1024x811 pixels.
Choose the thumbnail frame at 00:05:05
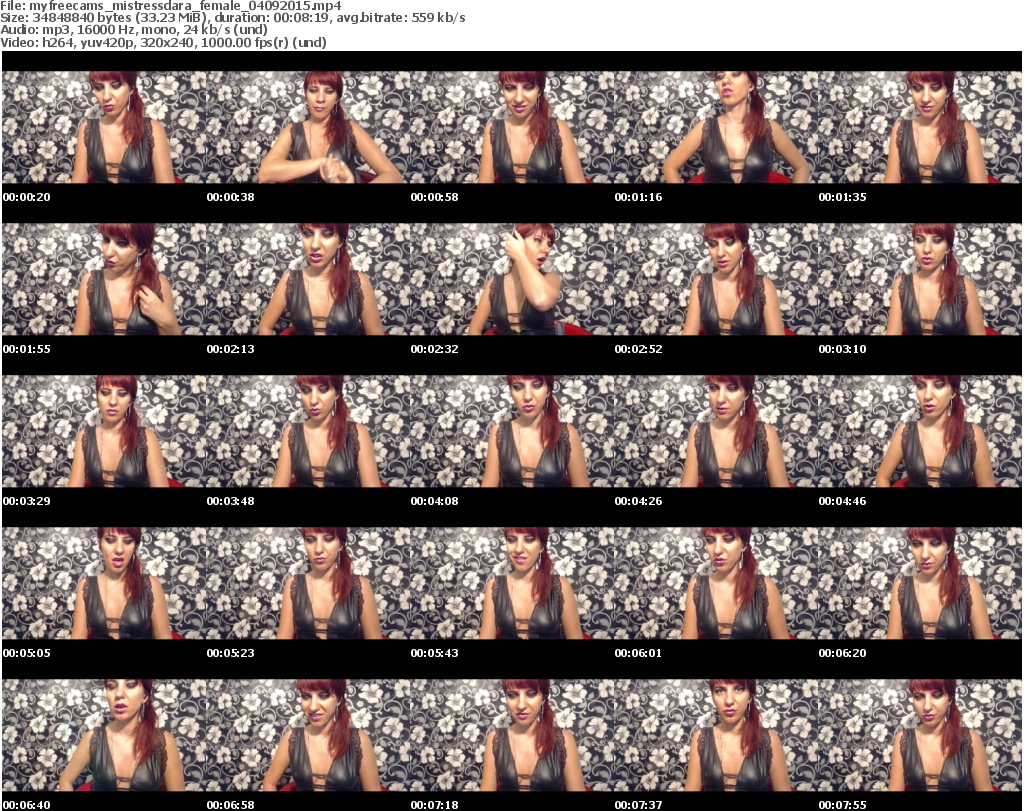(x=104, y=584)
